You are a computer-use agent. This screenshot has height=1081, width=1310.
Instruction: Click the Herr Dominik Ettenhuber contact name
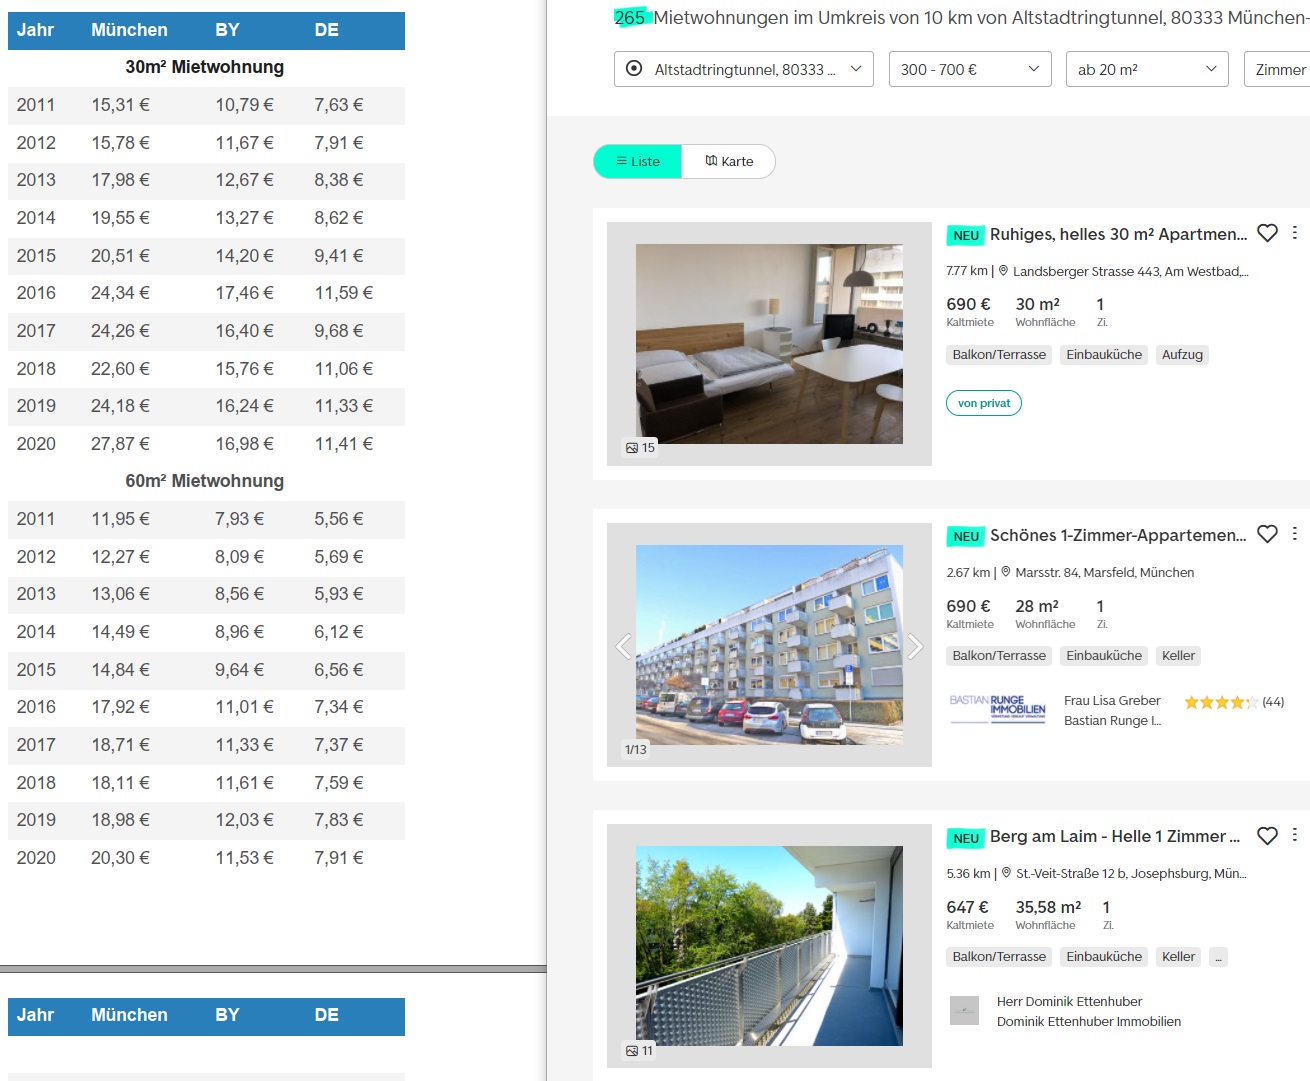(1069, 1002)
